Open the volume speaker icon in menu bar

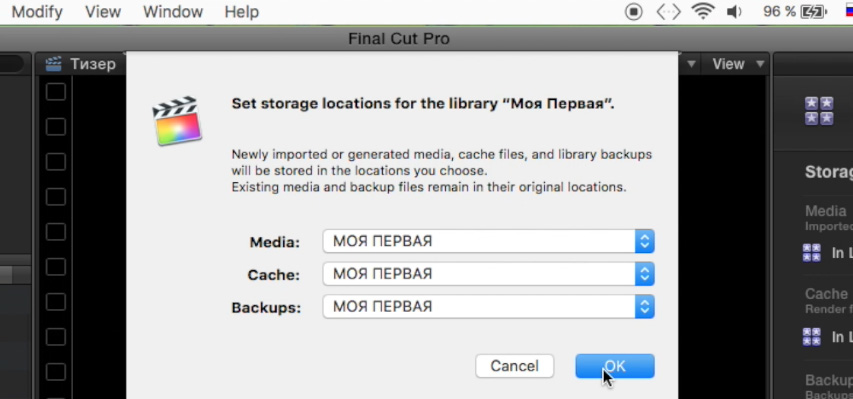(734, 11)
